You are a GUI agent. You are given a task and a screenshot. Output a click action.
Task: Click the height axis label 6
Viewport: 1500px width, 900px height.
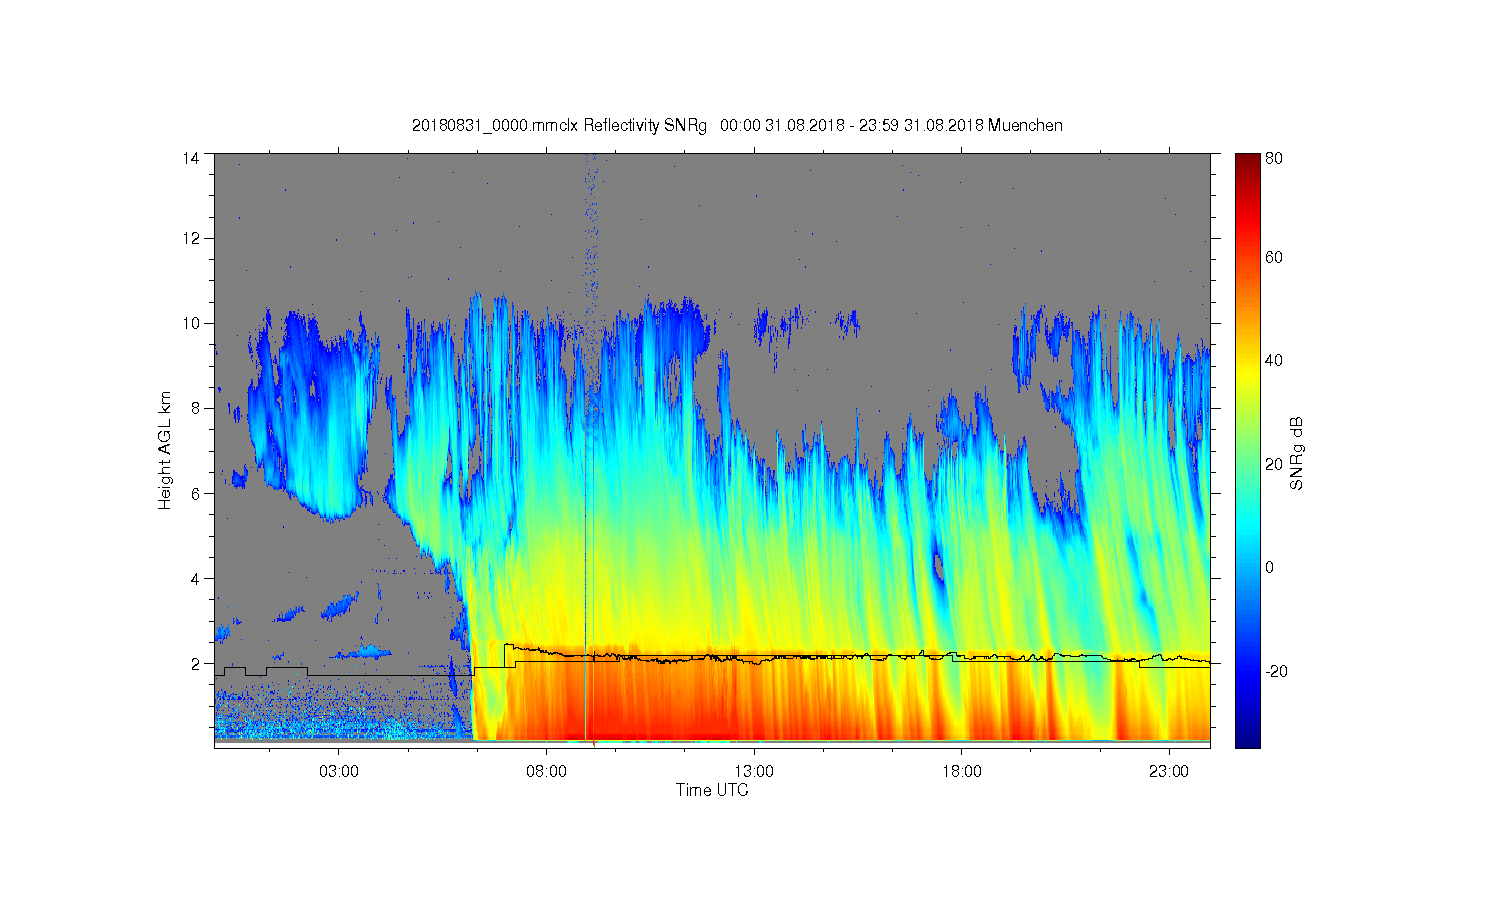(x=195, y=493)
